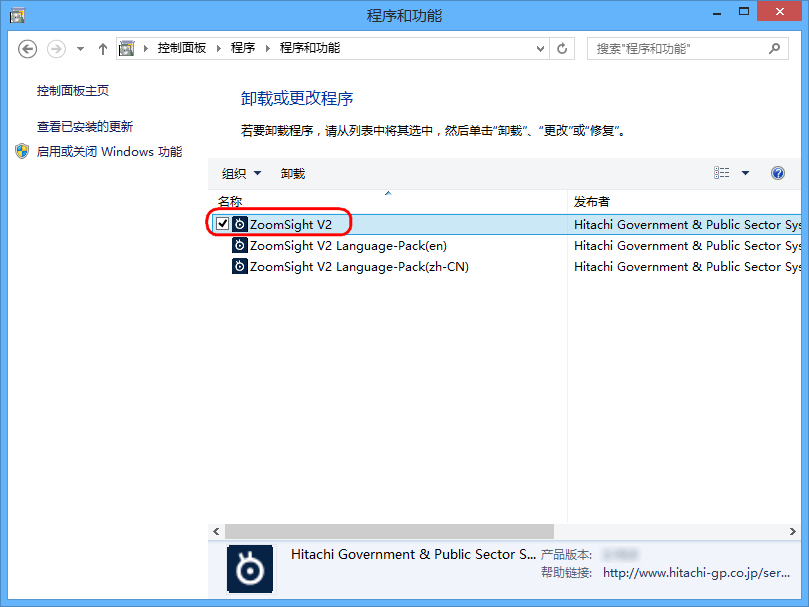
Task: Go up one level with up arrow
Action: click(x=103, y=49)
